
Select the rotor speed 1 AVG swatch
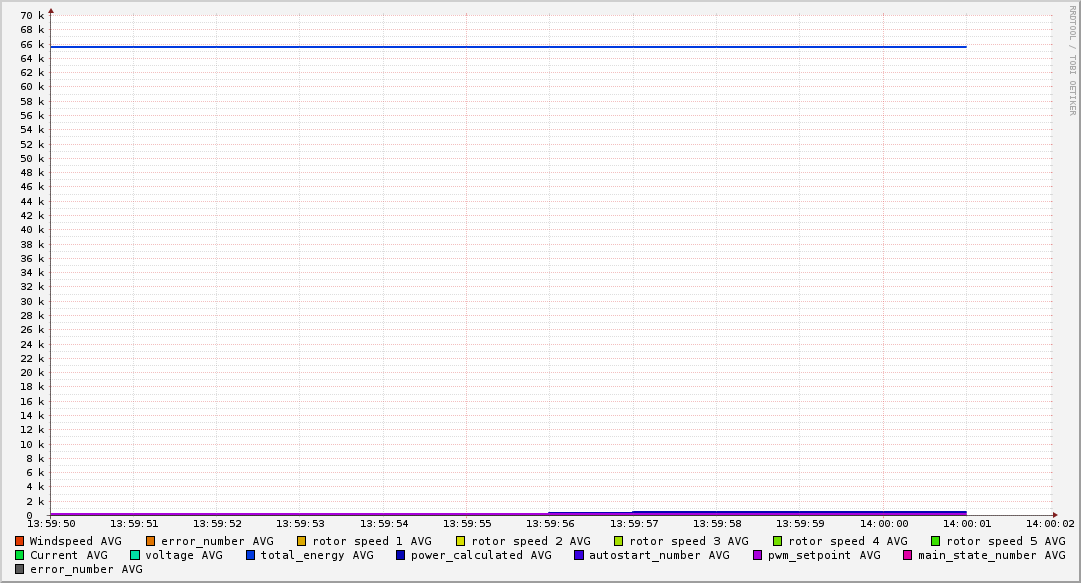[302, 541]
